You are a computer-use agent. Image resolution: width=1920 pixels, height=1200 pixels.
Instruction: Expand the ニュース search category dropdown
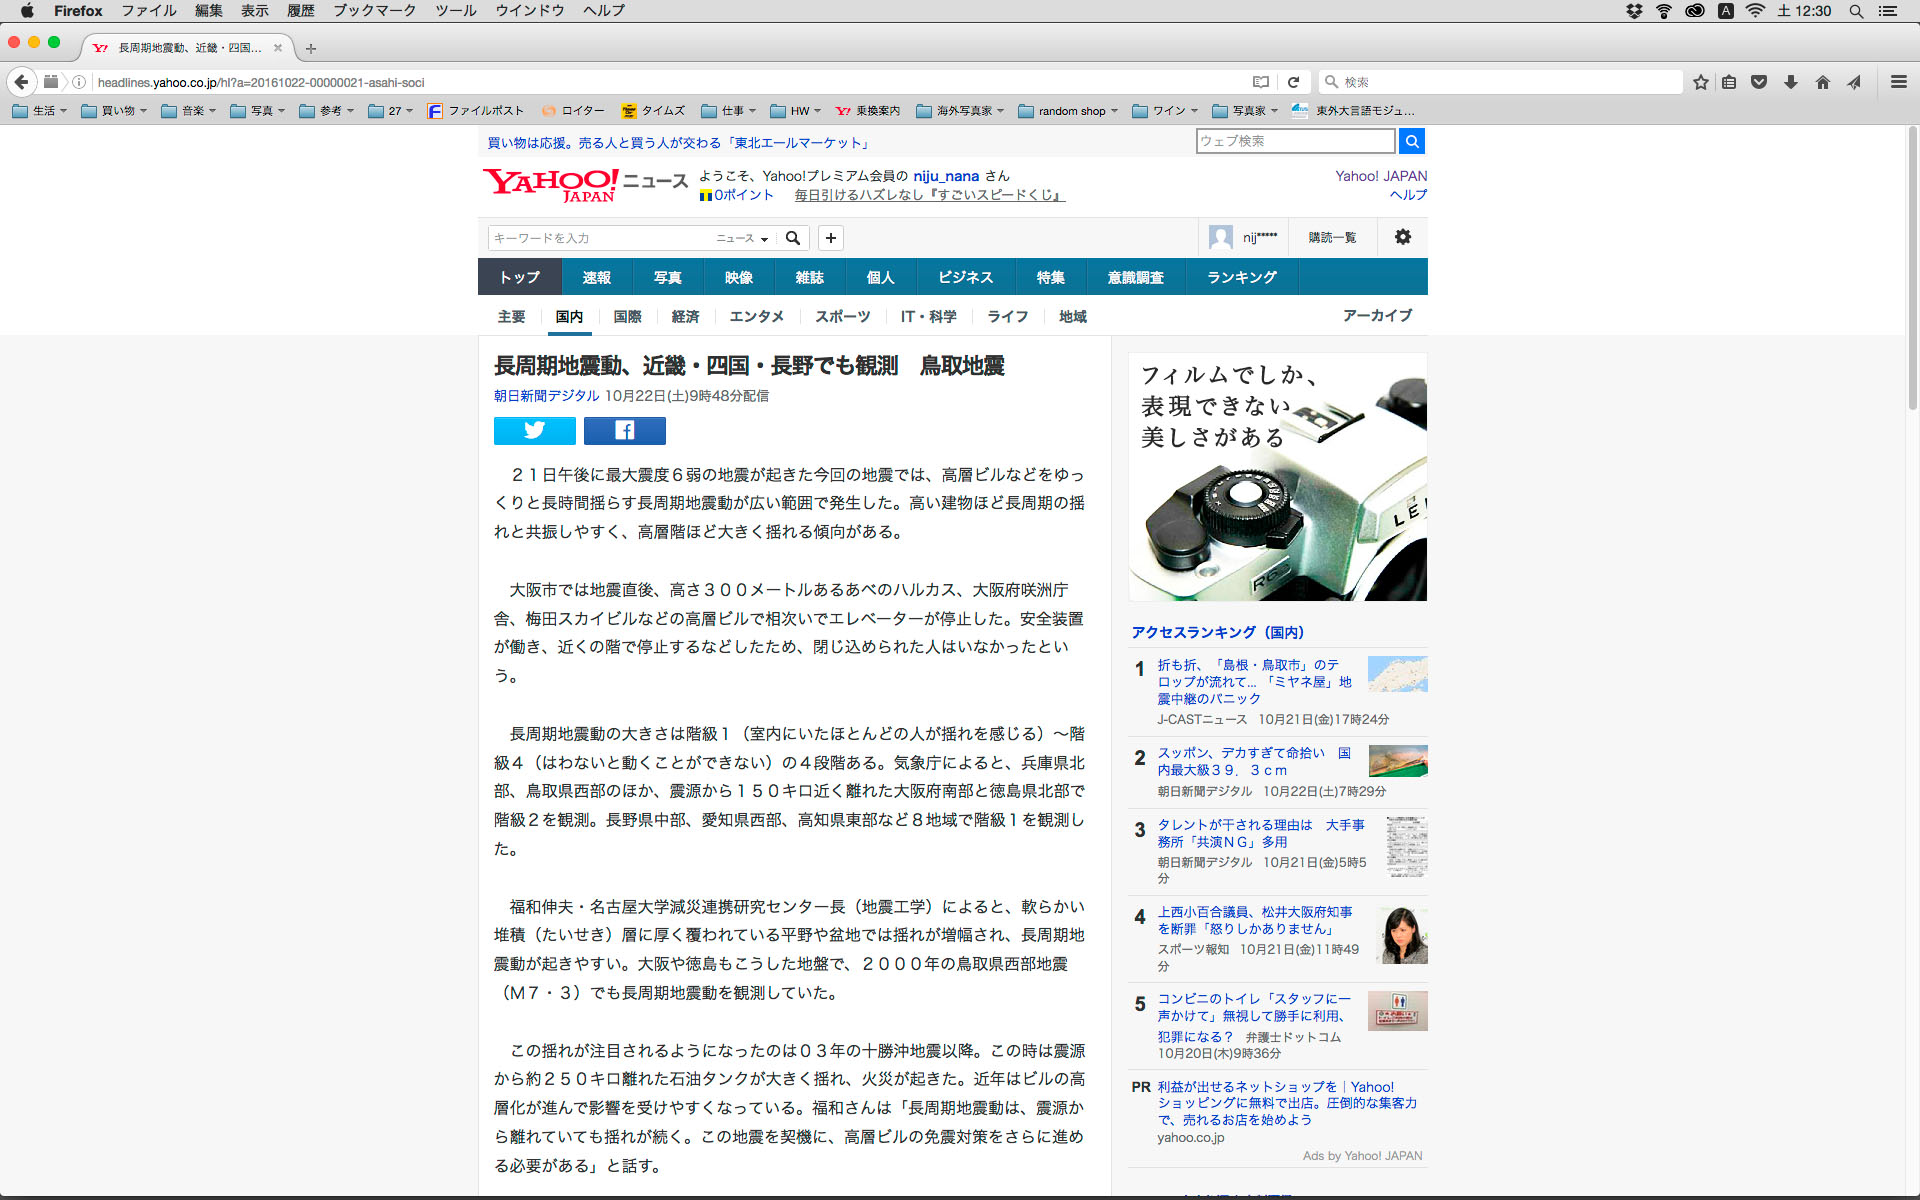741,238
